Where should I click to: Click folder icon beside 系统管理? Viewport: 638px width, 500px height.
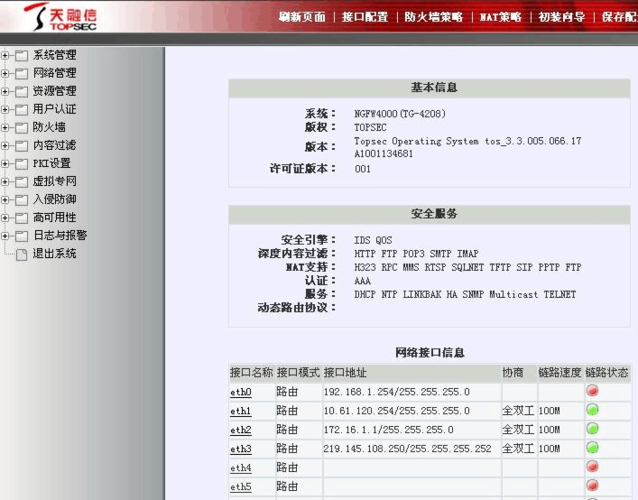click(x=22, y=55)
